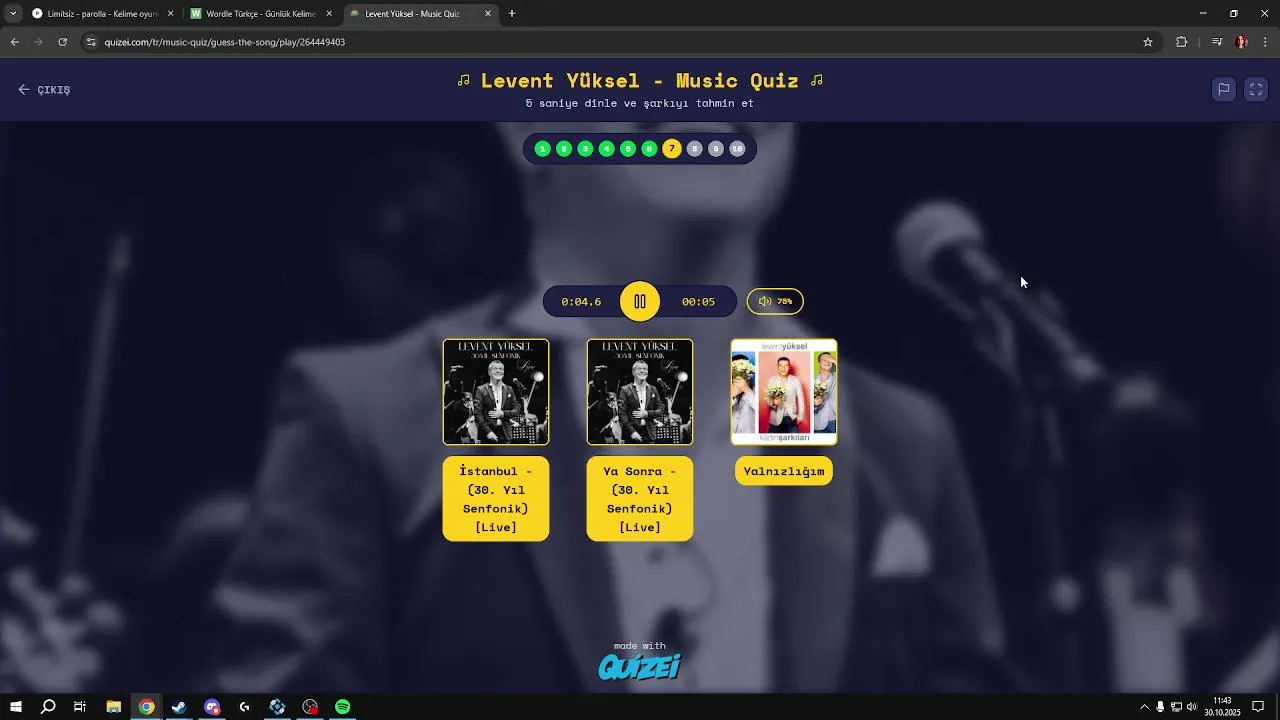Open the Chrome extensions puzzle icon
The height and width of the screenshot is (720, 1280).
pos(1182,42)
